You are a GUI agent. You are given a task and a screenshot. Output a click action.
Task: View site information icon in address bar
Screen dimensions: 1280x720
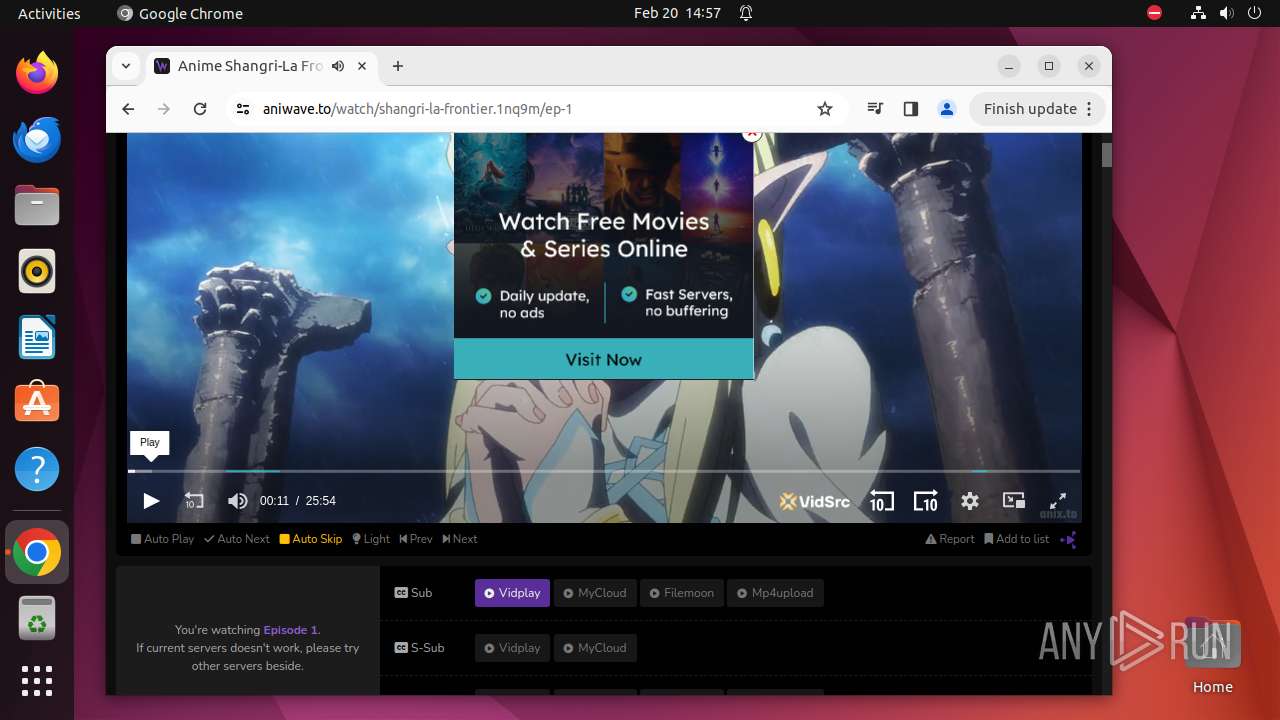pos(243,109)
